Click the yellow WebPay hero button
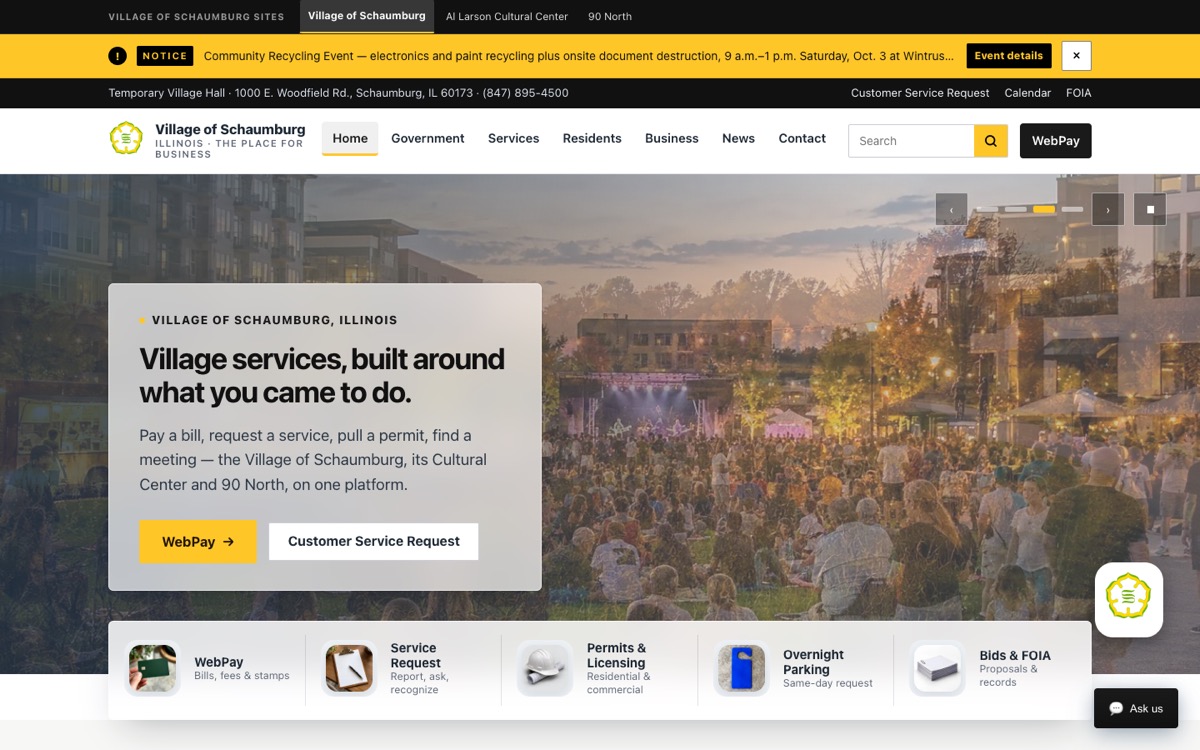 (x=198, y=541)
